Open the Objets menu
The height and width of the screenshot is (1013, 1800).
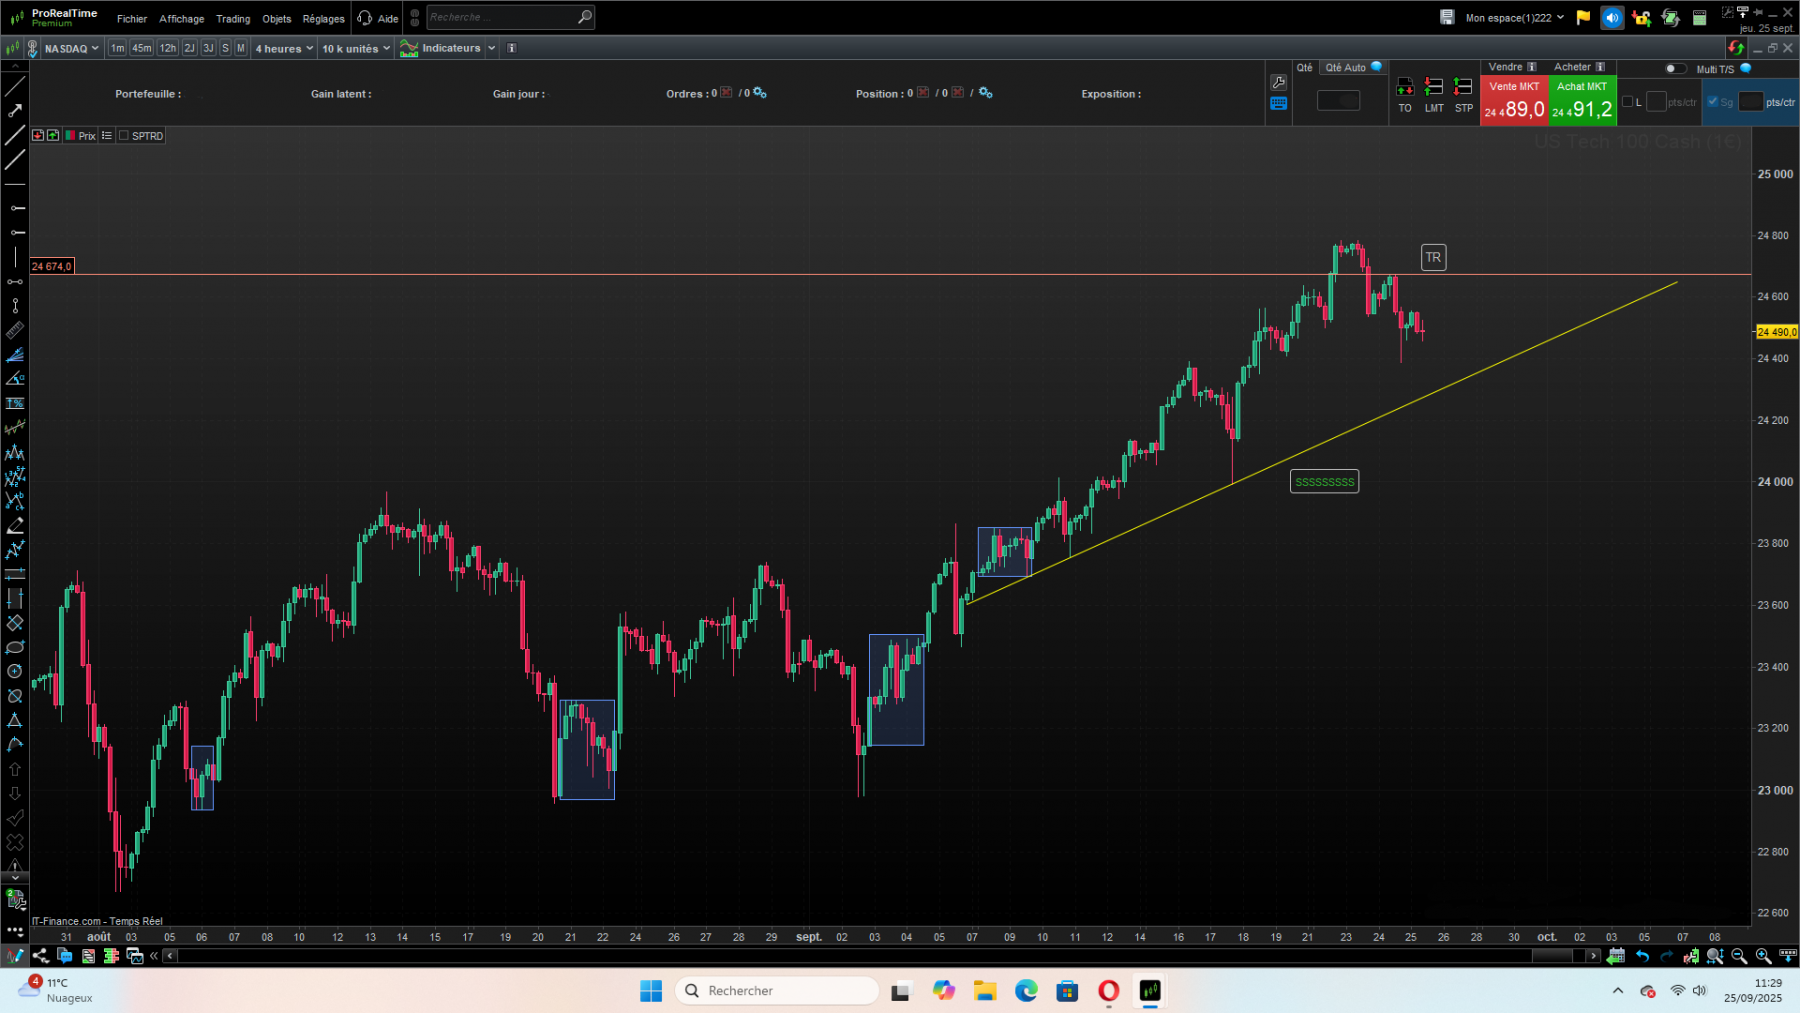[277, 18]
